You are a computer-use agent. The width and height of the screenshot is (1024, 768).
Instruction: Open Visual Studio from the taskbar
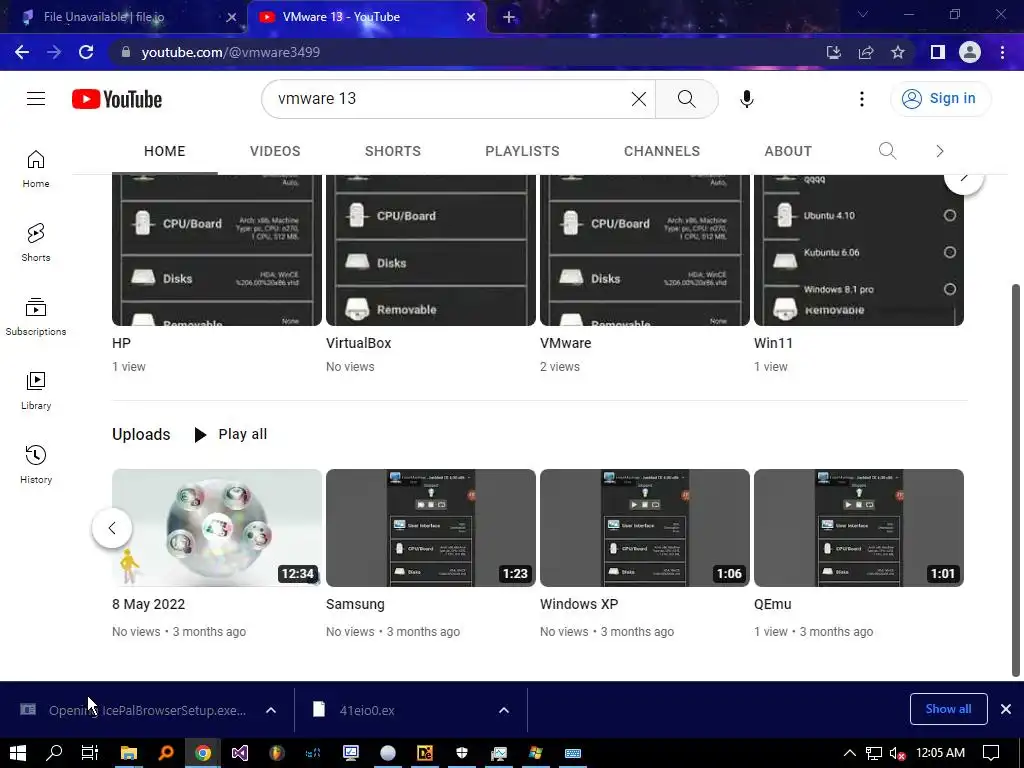click(240, 753)
